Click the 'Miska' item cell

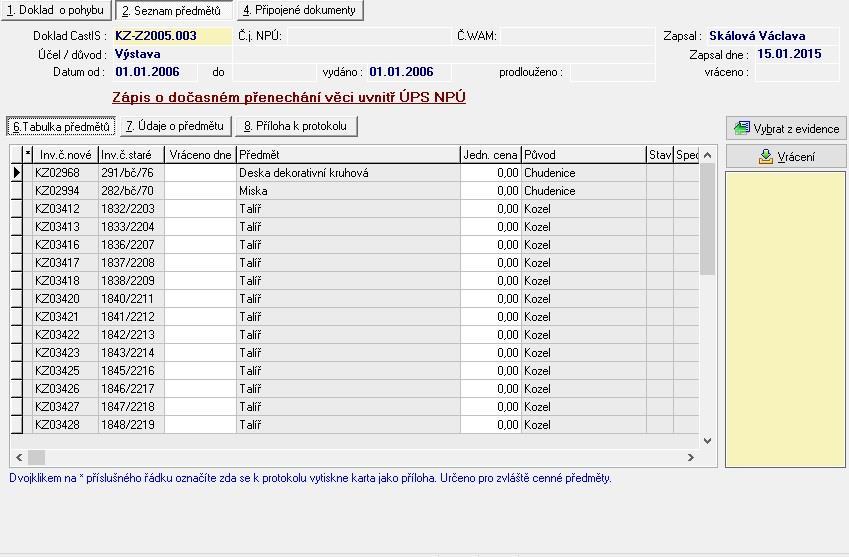tap(348, 191)
